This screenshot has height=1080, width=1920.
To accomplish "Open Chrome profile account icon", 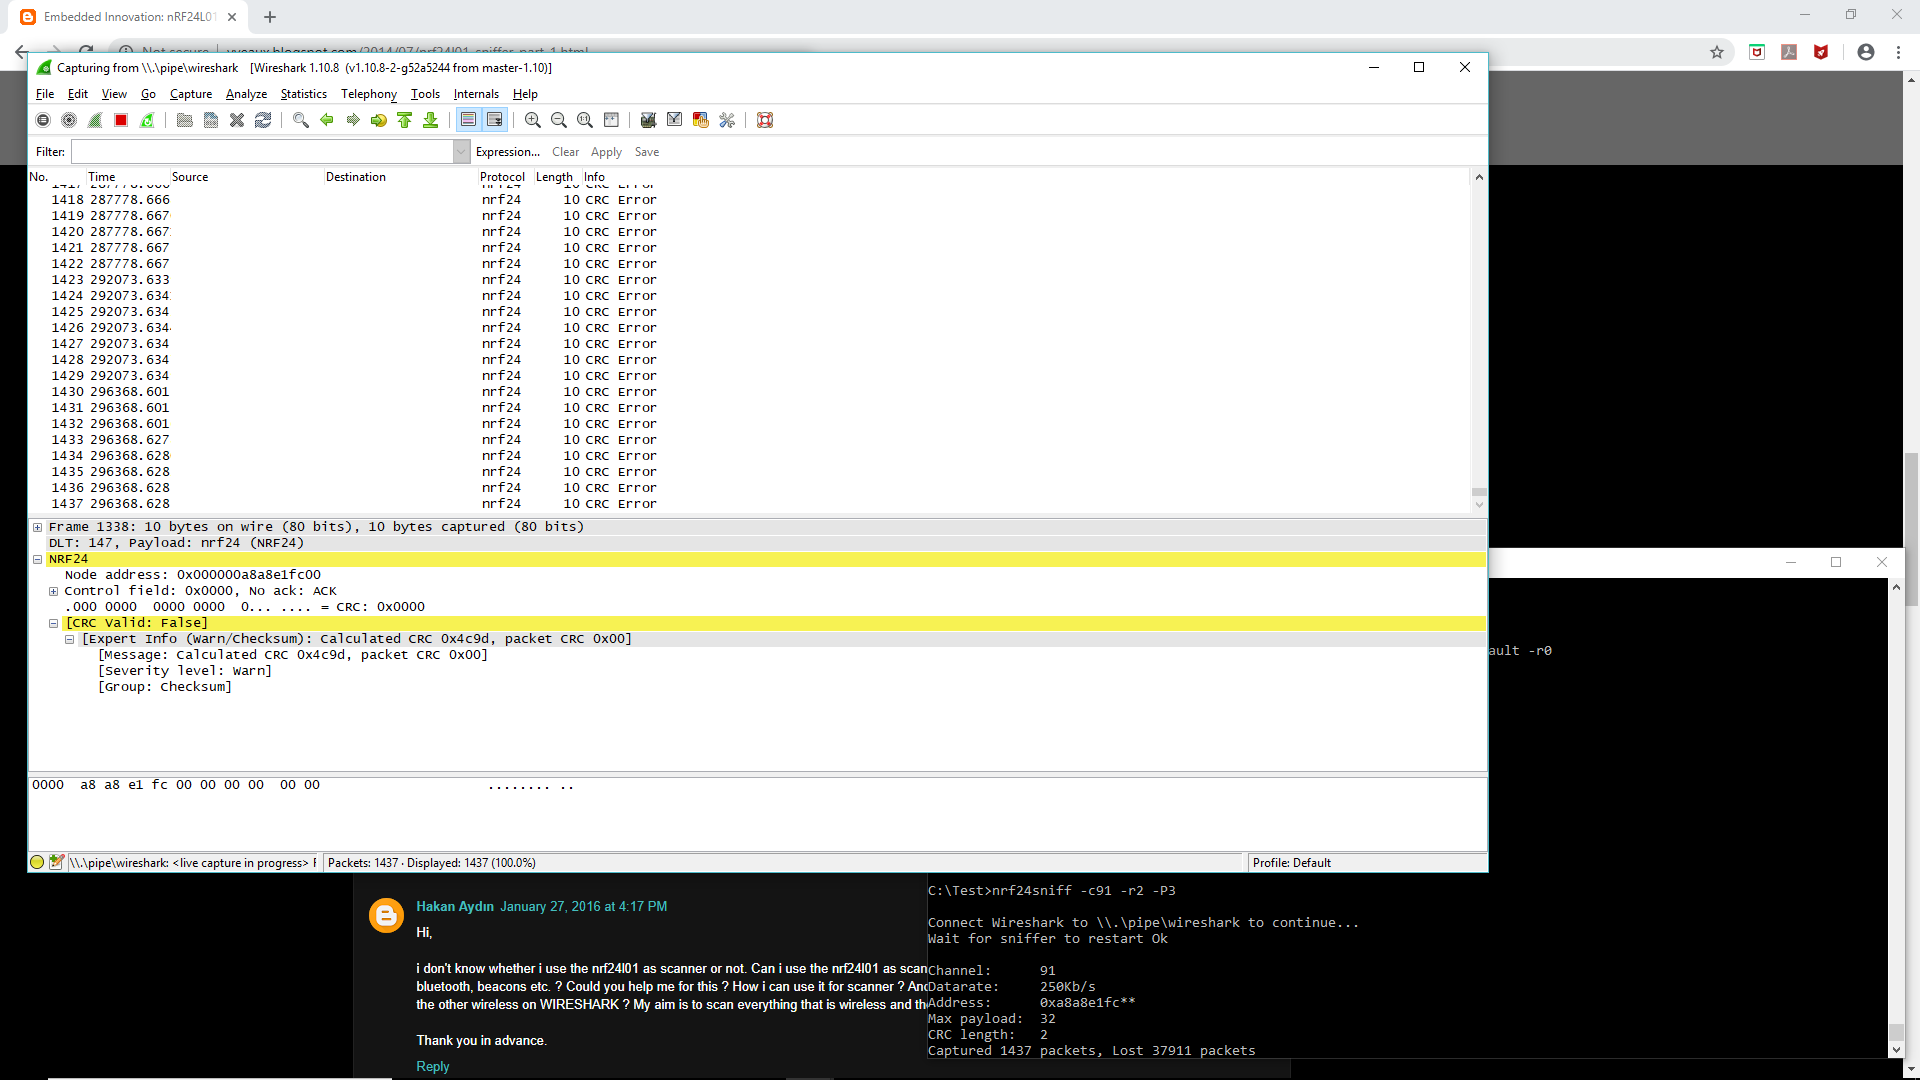I will 1865,52.
